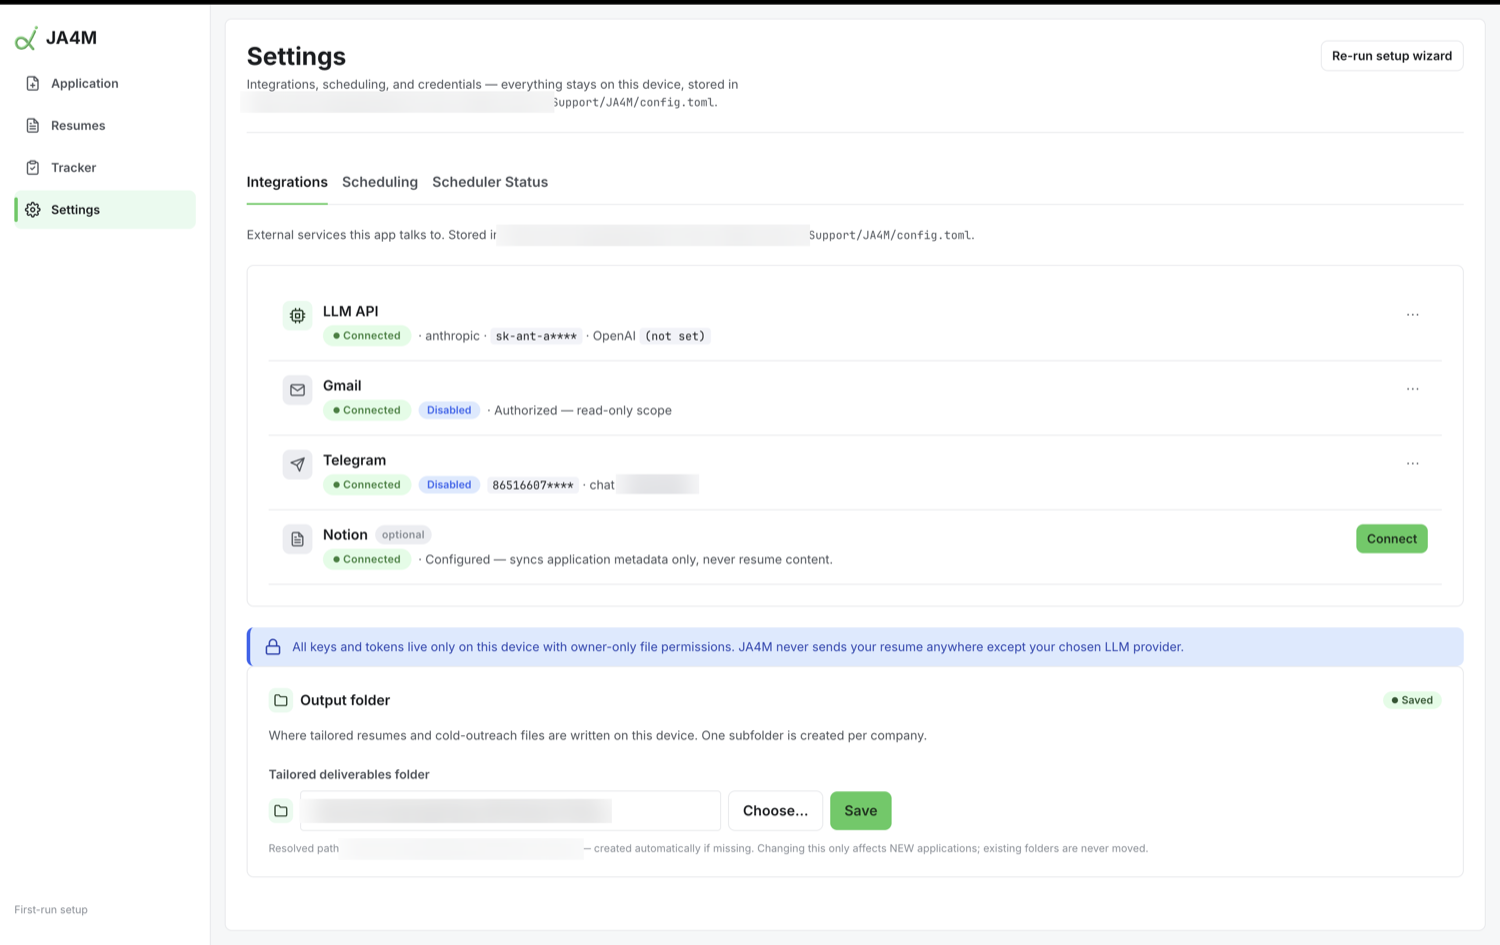Click the Resumes document icon

tap(33, 125)
